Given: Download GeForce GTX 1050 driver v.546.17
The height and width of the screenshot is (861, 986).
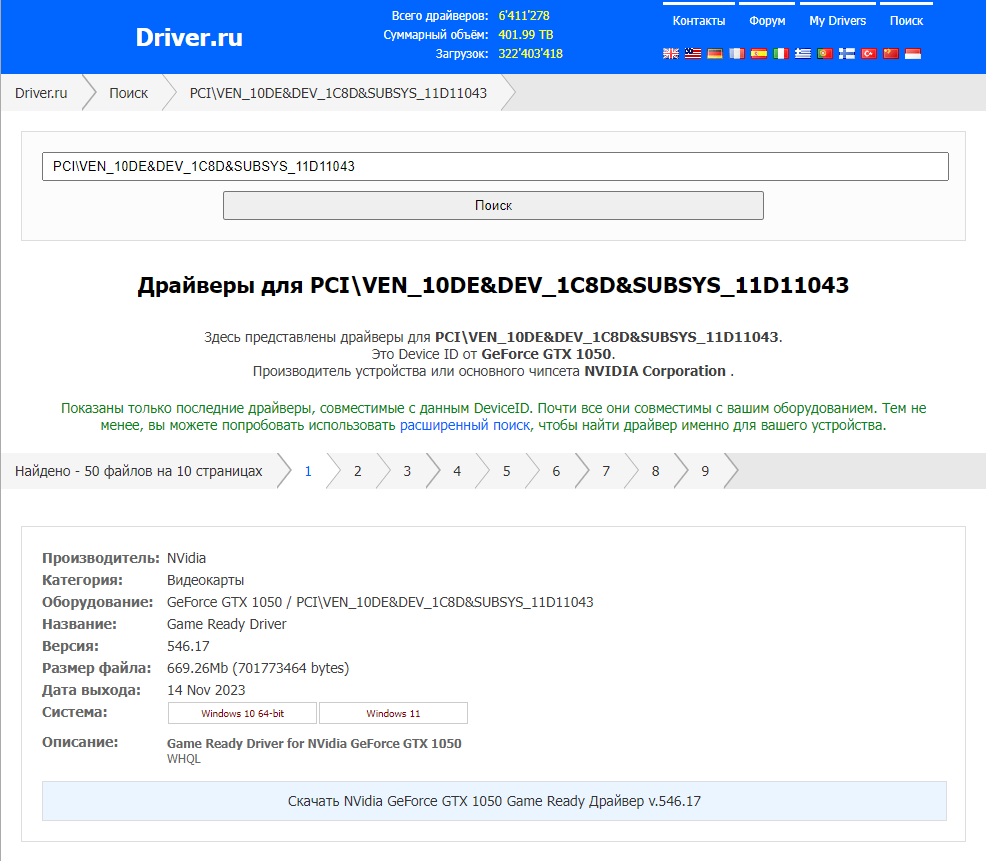Looking at the screenshot, I should (x=494, y=801).
